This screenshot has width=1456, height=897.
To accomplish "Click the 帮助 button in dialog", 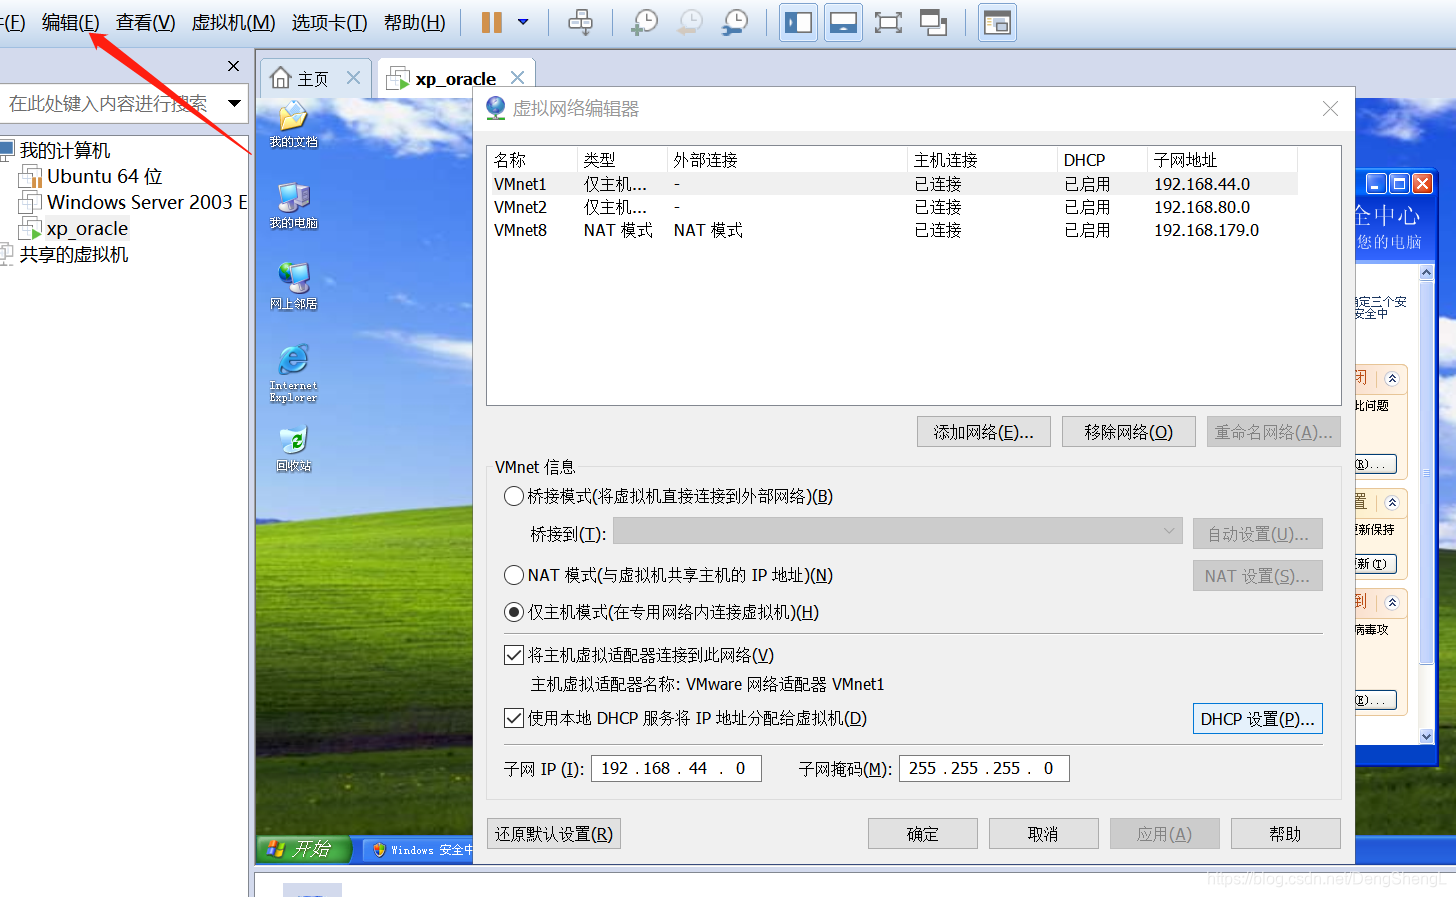I will pyautogui.click(x=1286, y=834).
